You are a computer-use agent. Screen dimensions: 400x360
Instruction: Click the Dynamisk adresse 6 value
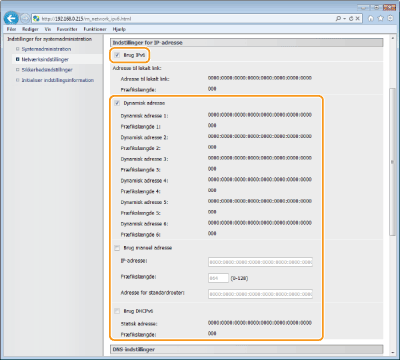coord(260,222)
